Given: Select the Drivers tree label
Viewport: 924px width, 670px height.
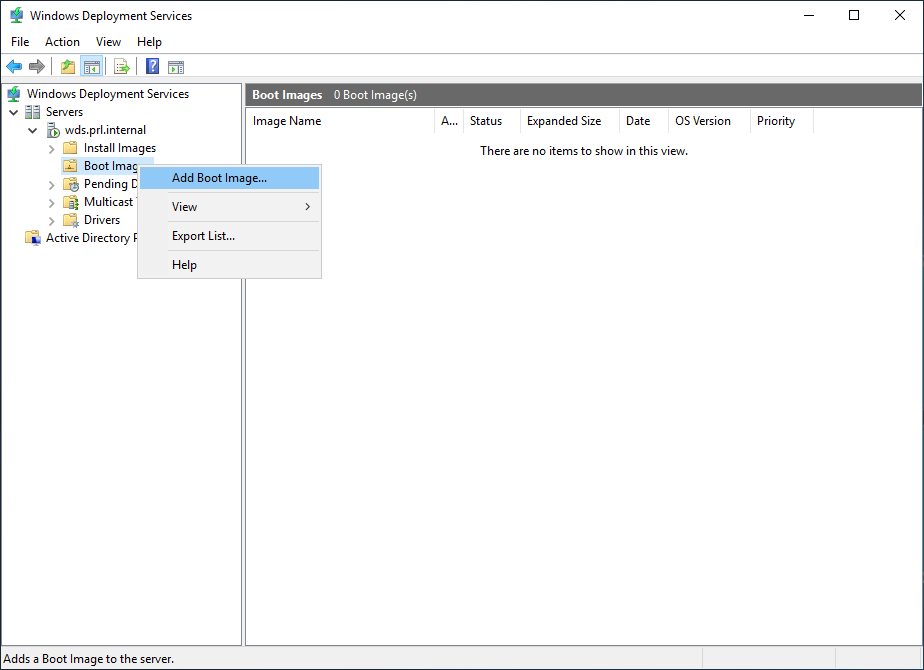Looking at the screenshot, I should pos(102,220).
